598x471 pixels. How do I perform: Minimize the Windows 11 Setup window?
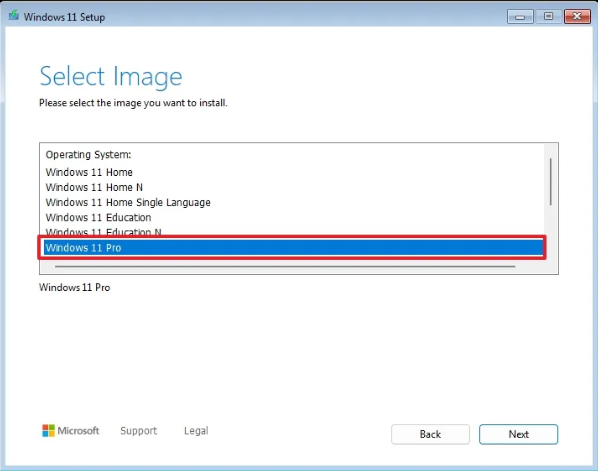520,17
